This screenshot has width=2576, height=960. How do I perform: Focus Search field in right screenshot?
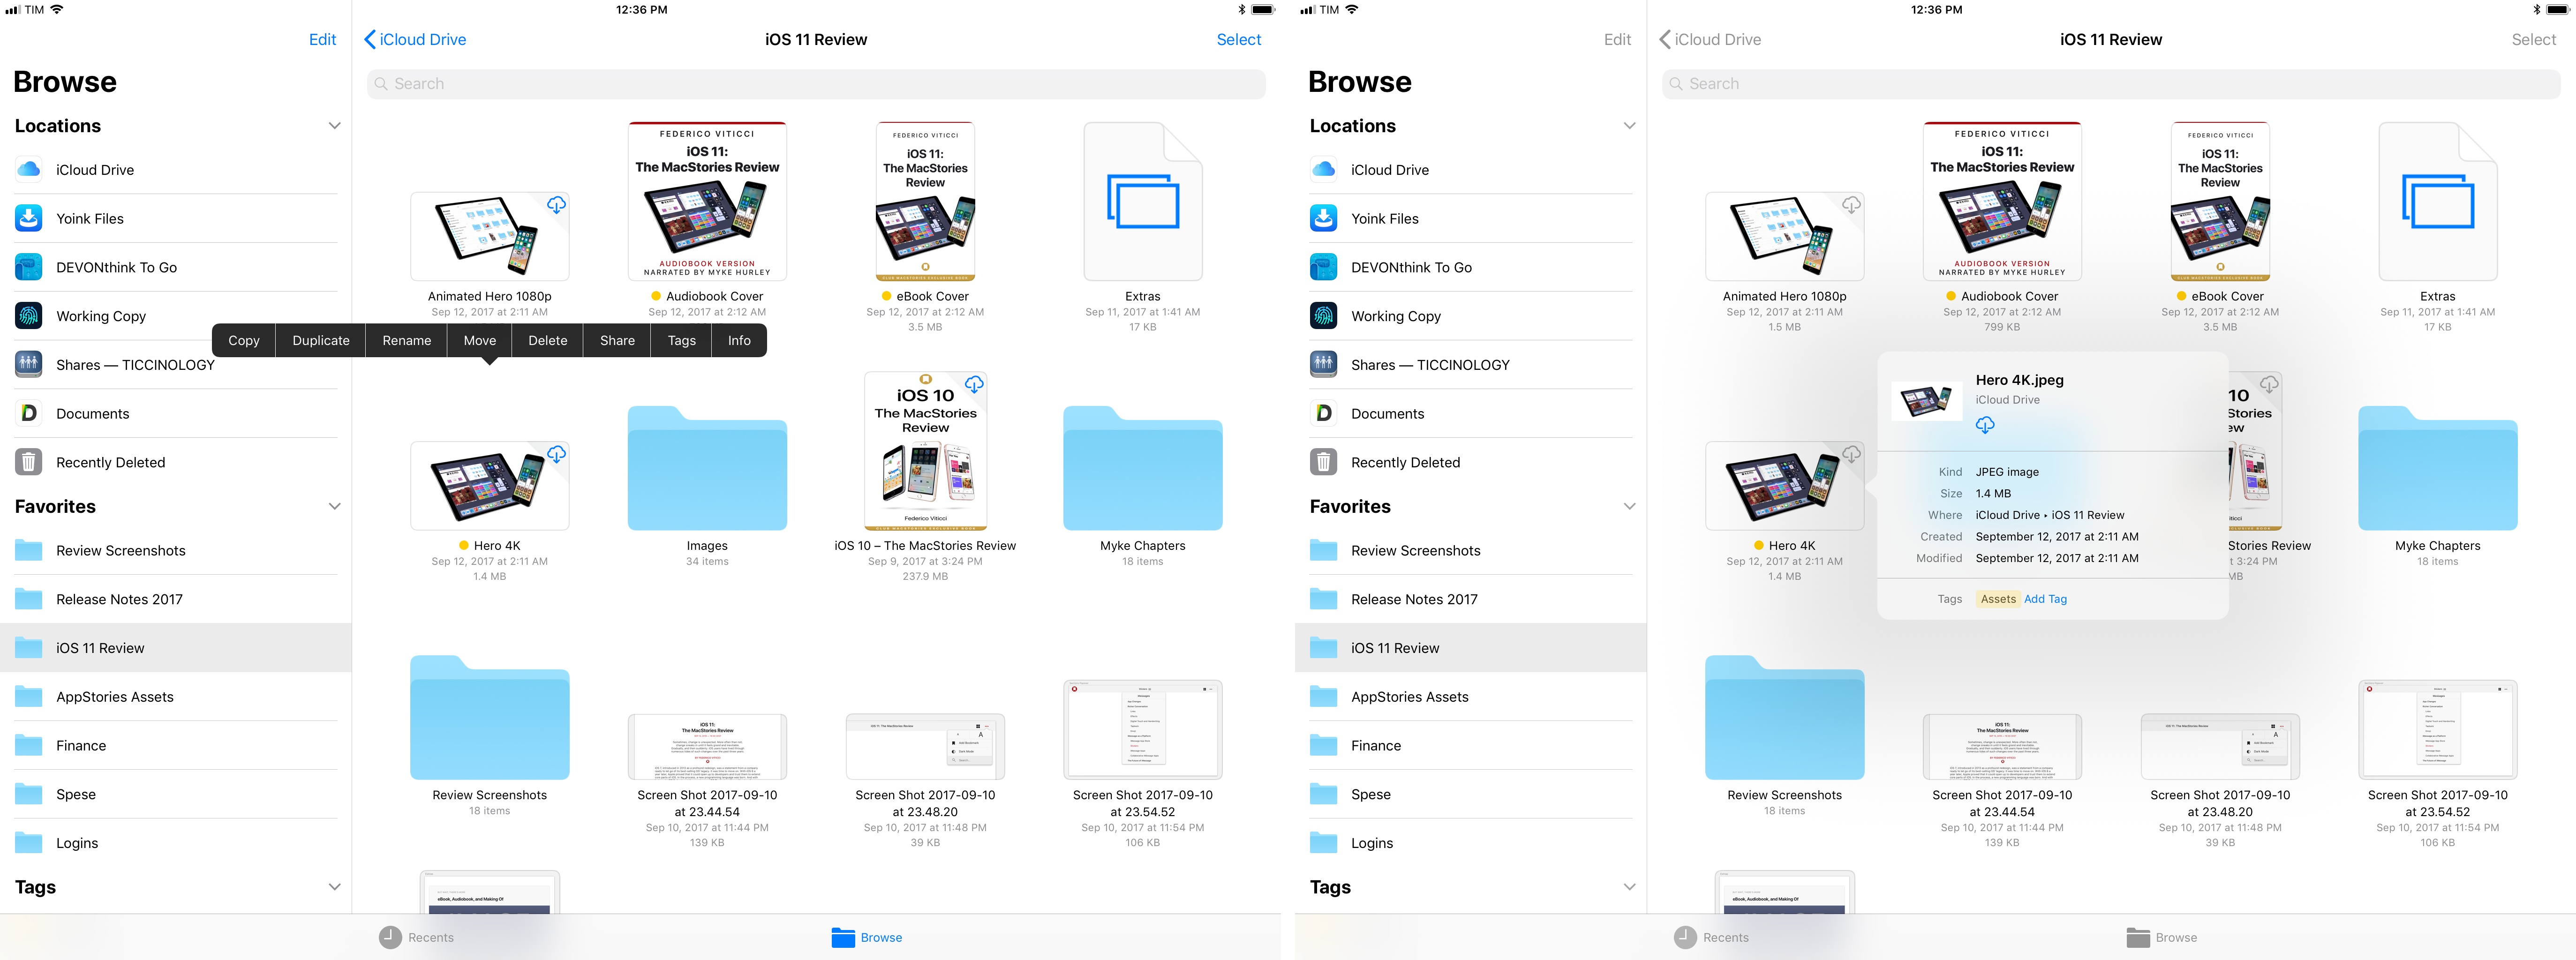tap(2111, 84)
